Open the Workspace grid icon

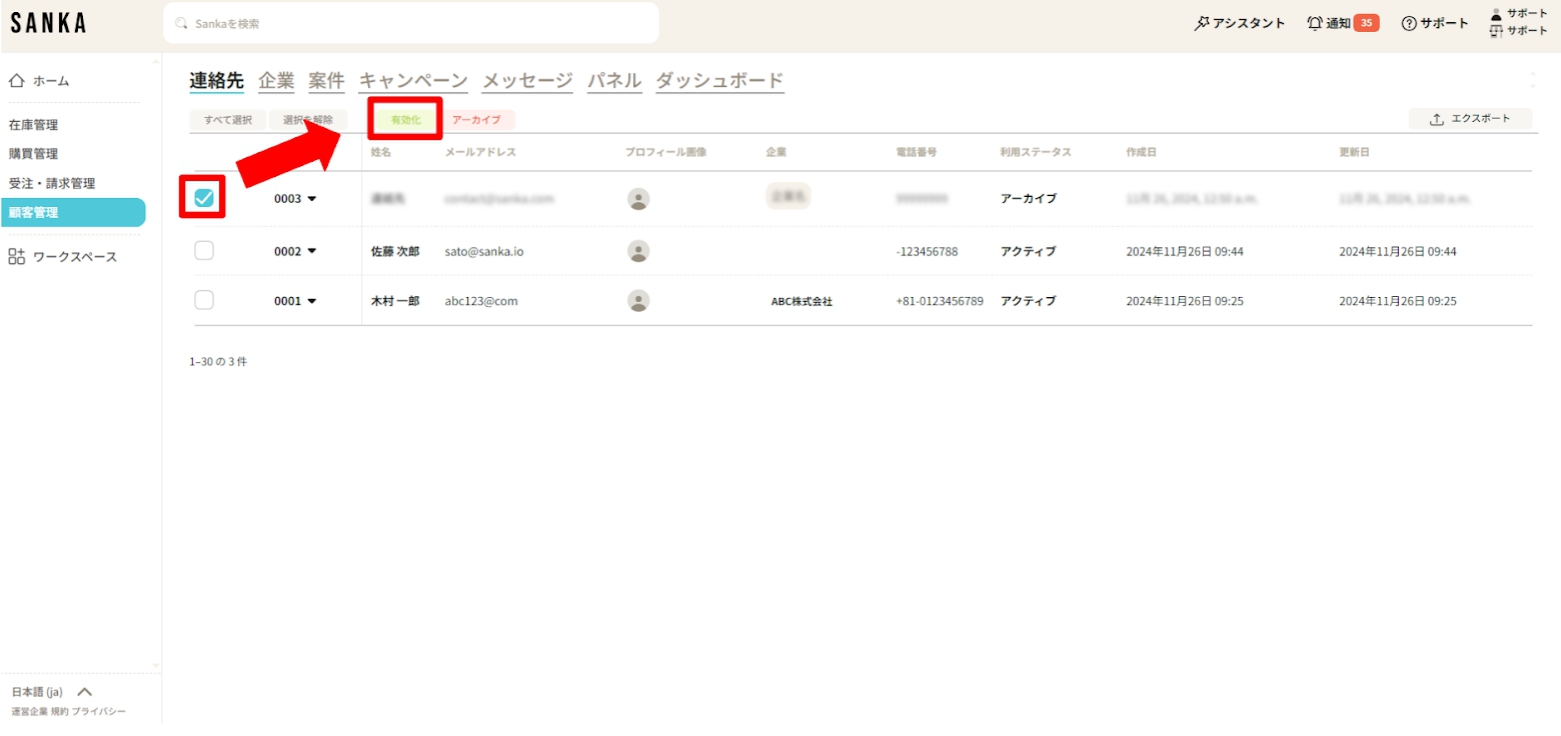(17, 257)
